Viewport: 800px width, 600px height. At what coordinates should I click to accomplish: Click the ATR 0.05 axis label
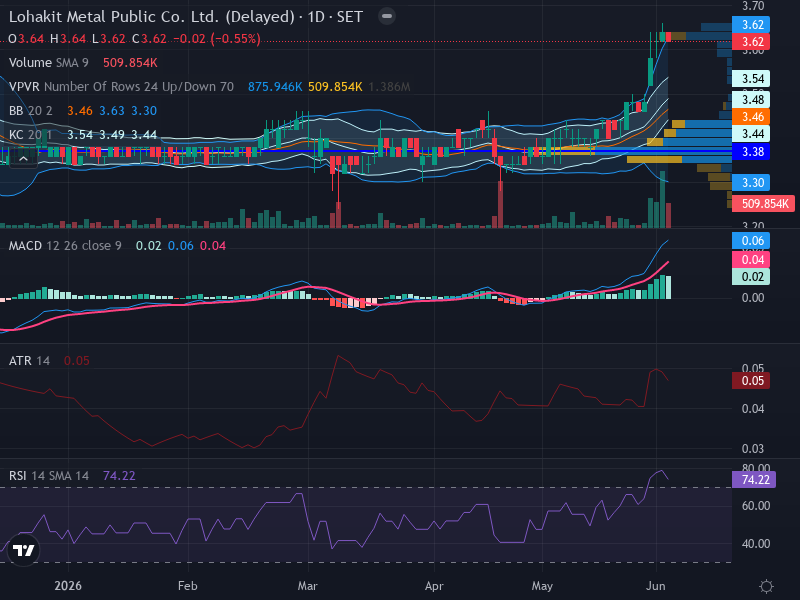(x=751, y=381)
